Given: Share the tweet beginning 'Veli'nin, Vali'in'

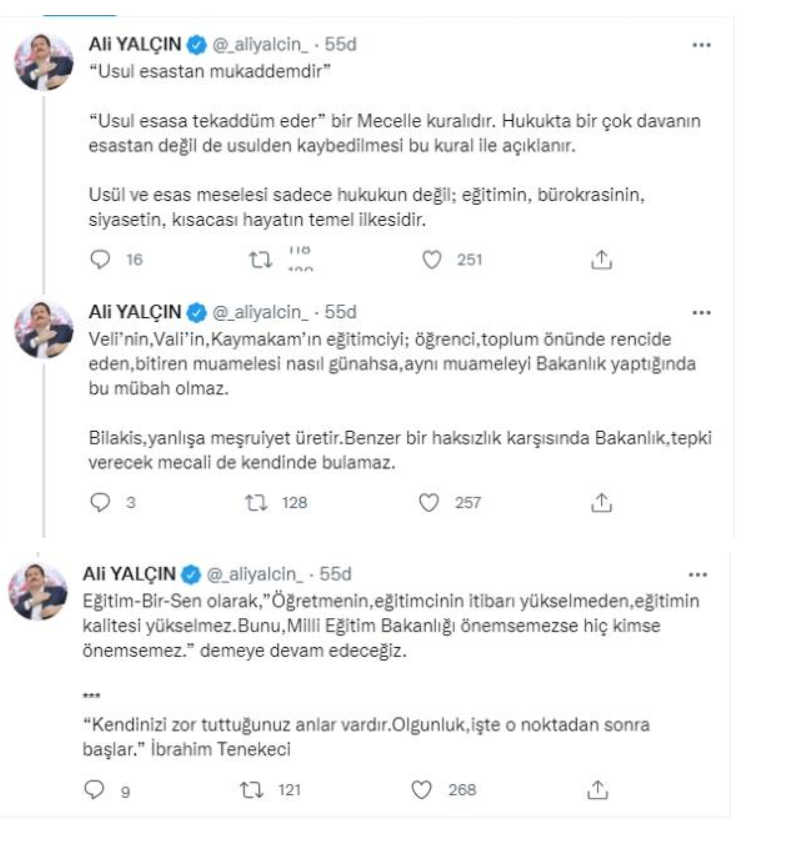Looking at the screenshot, I should pos(601,503).
